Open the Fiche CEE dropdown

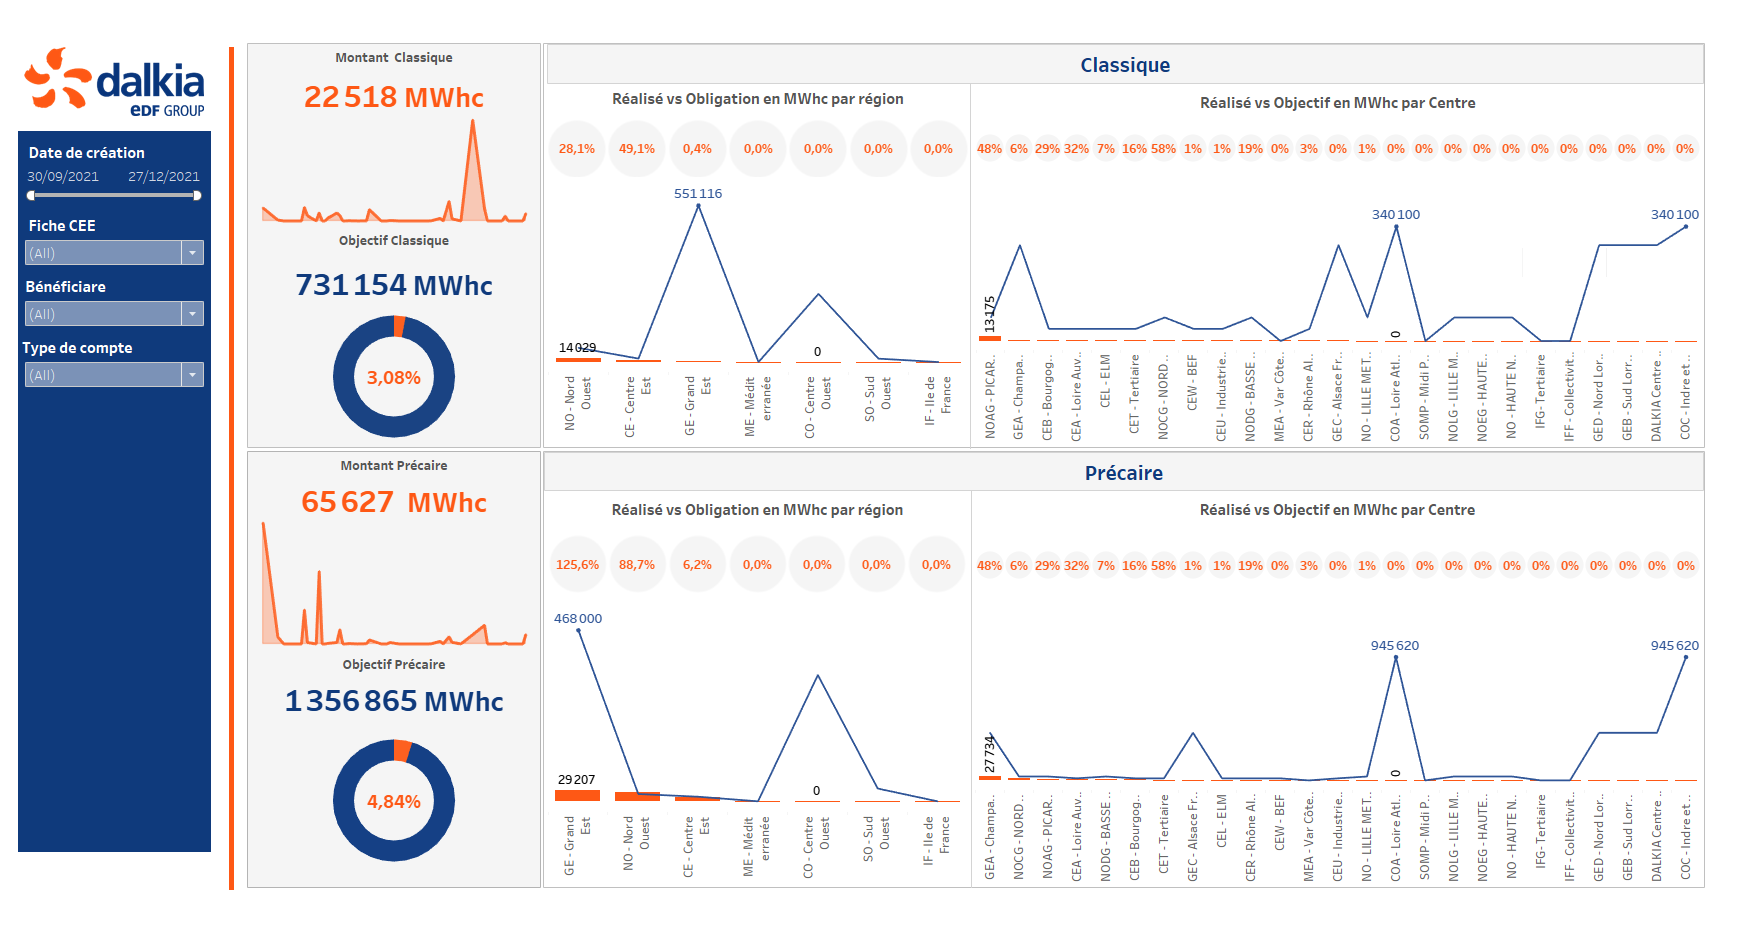pyautogui.click(x=114, y=253)
